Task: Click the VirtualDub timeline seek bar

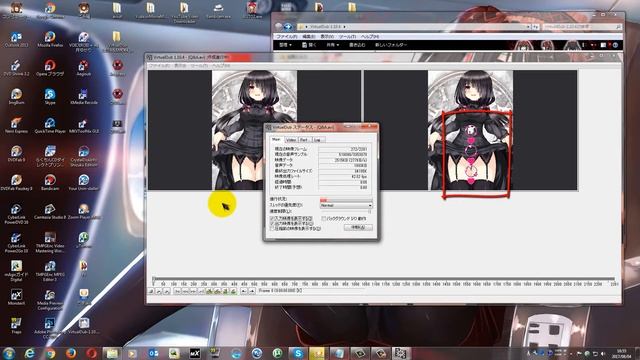Action: pyautogui.click(x=384, y=279)
